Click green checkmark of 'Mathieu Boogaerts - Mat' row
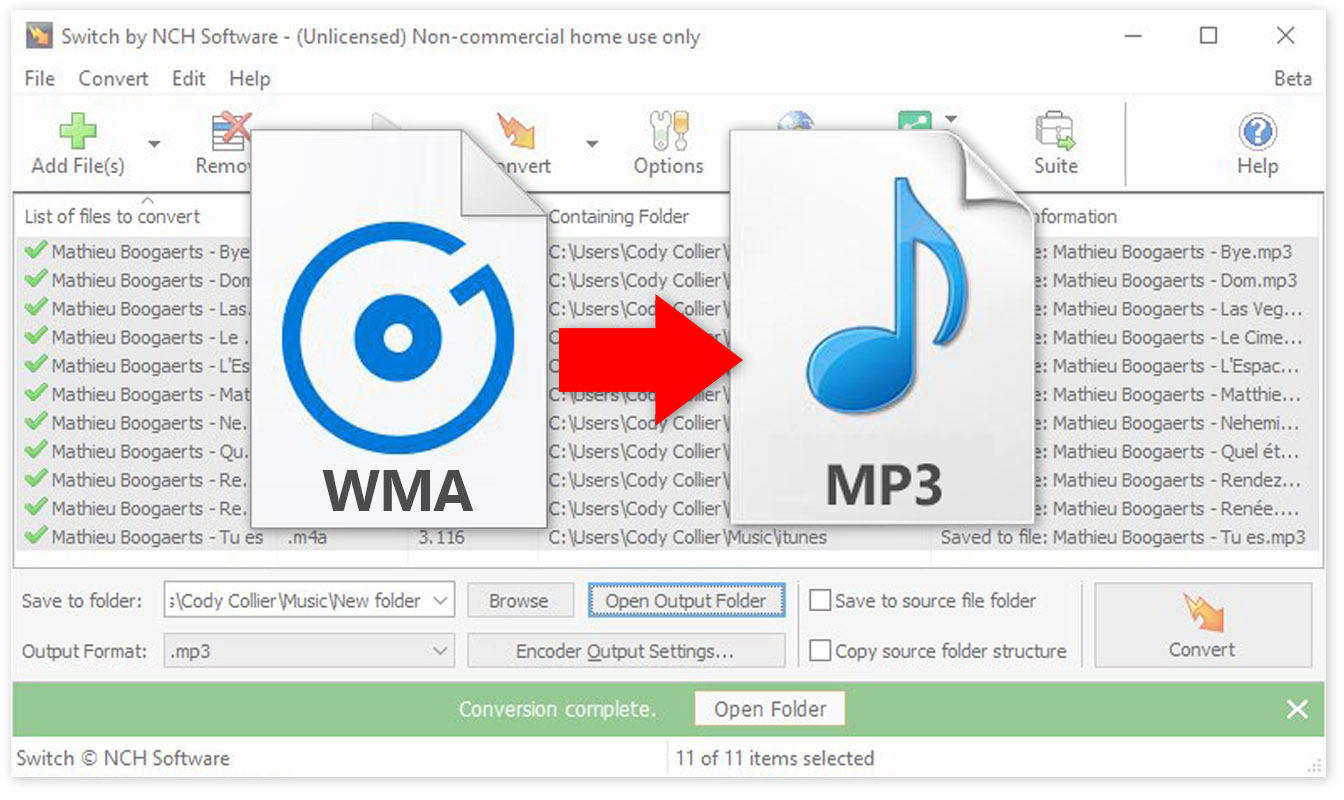The height and width of the screenshot is (800, 1344). (x=36, y=394)
